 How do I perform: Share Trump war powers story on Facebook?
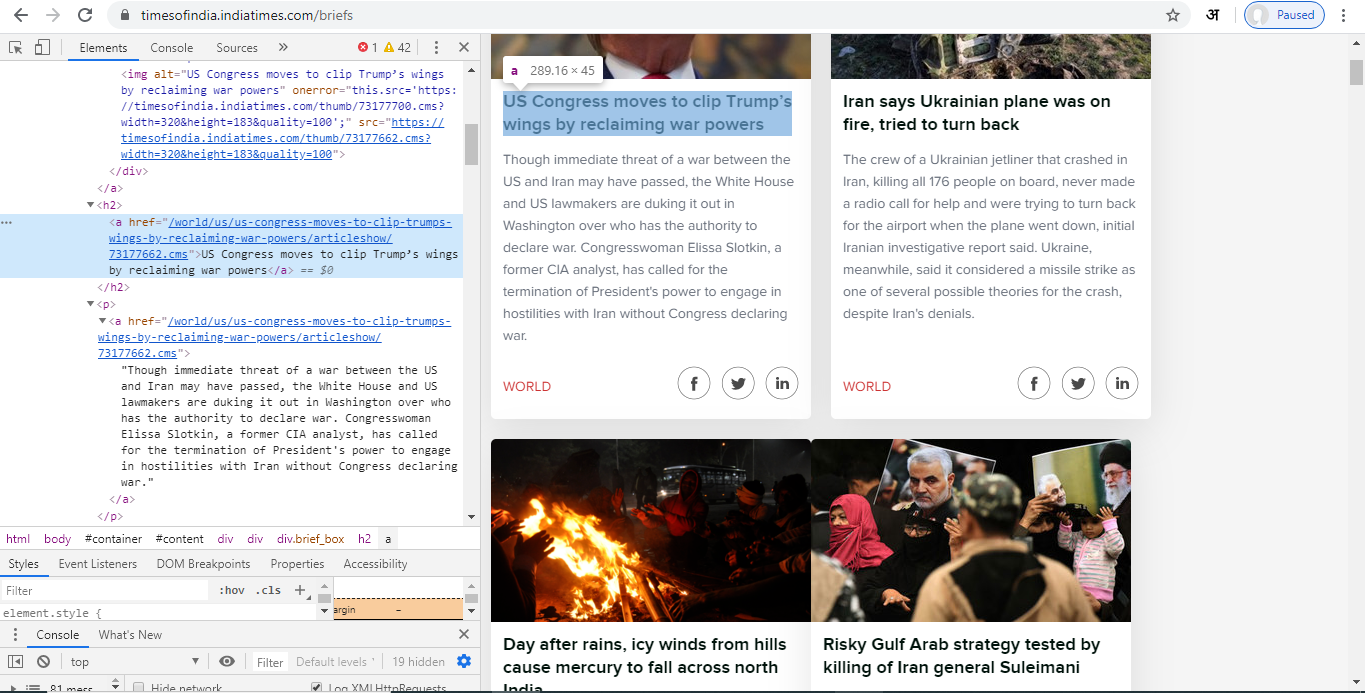pos(694,383)
